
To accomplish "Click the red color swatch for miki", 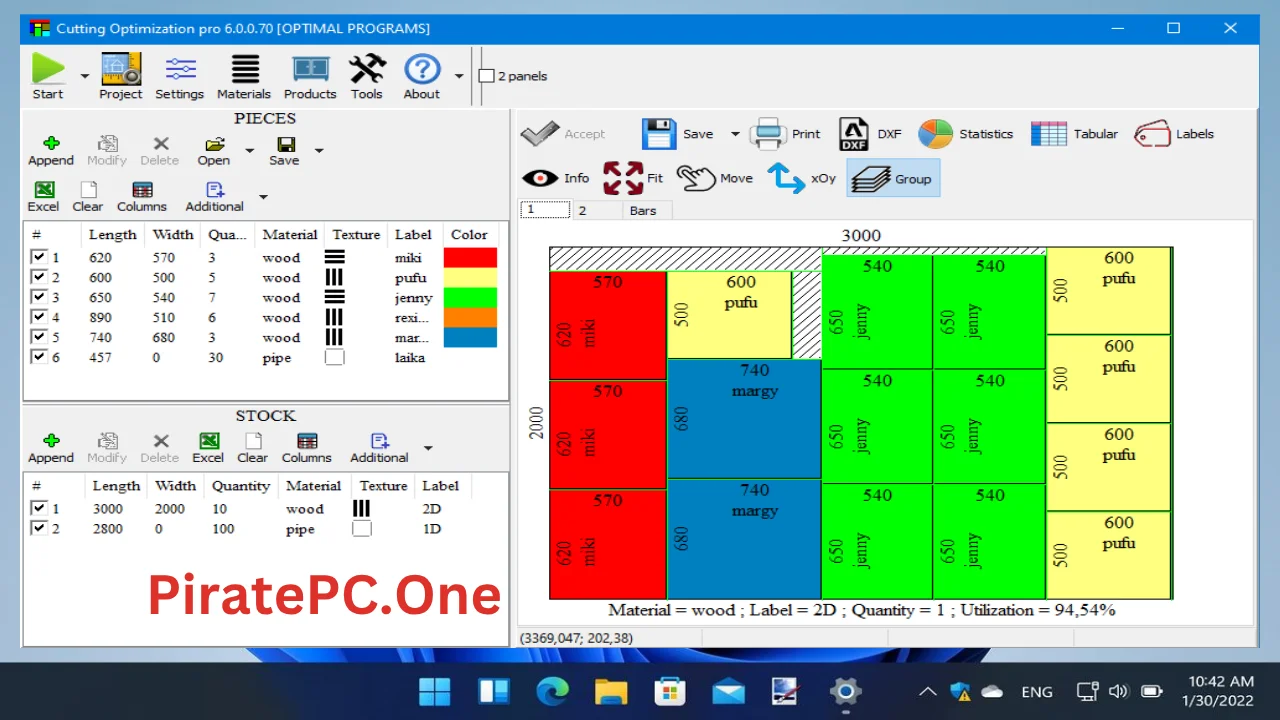I will click(470, 257).
